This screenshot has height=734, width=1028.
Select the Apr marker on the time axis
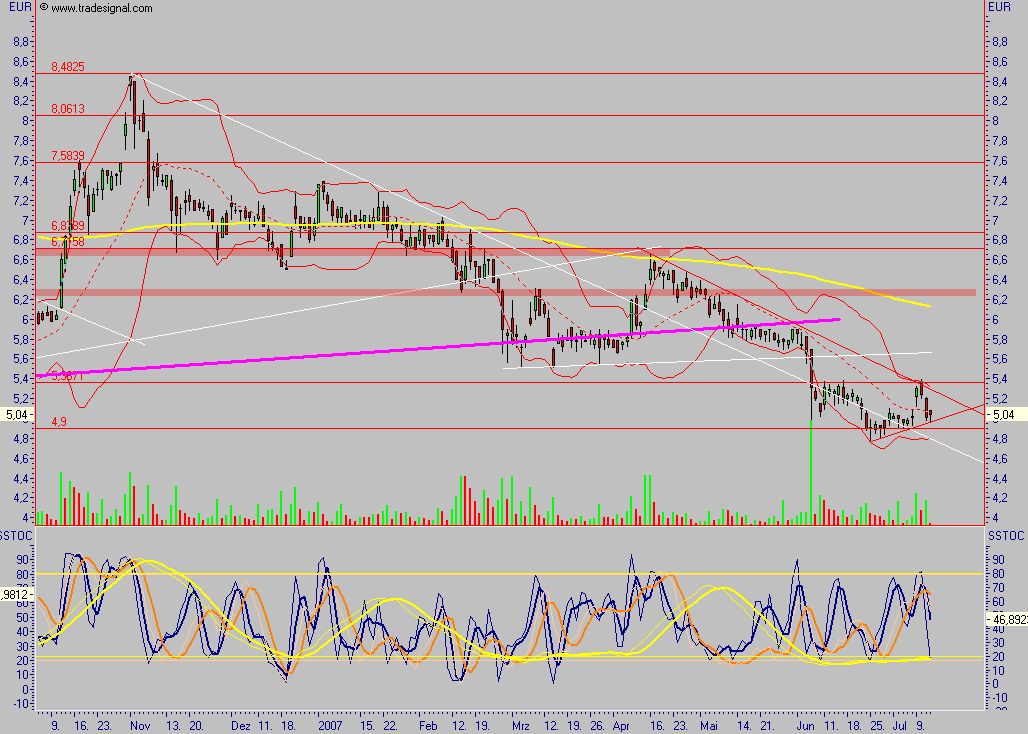pyautogui.click(x=621, y=720)
